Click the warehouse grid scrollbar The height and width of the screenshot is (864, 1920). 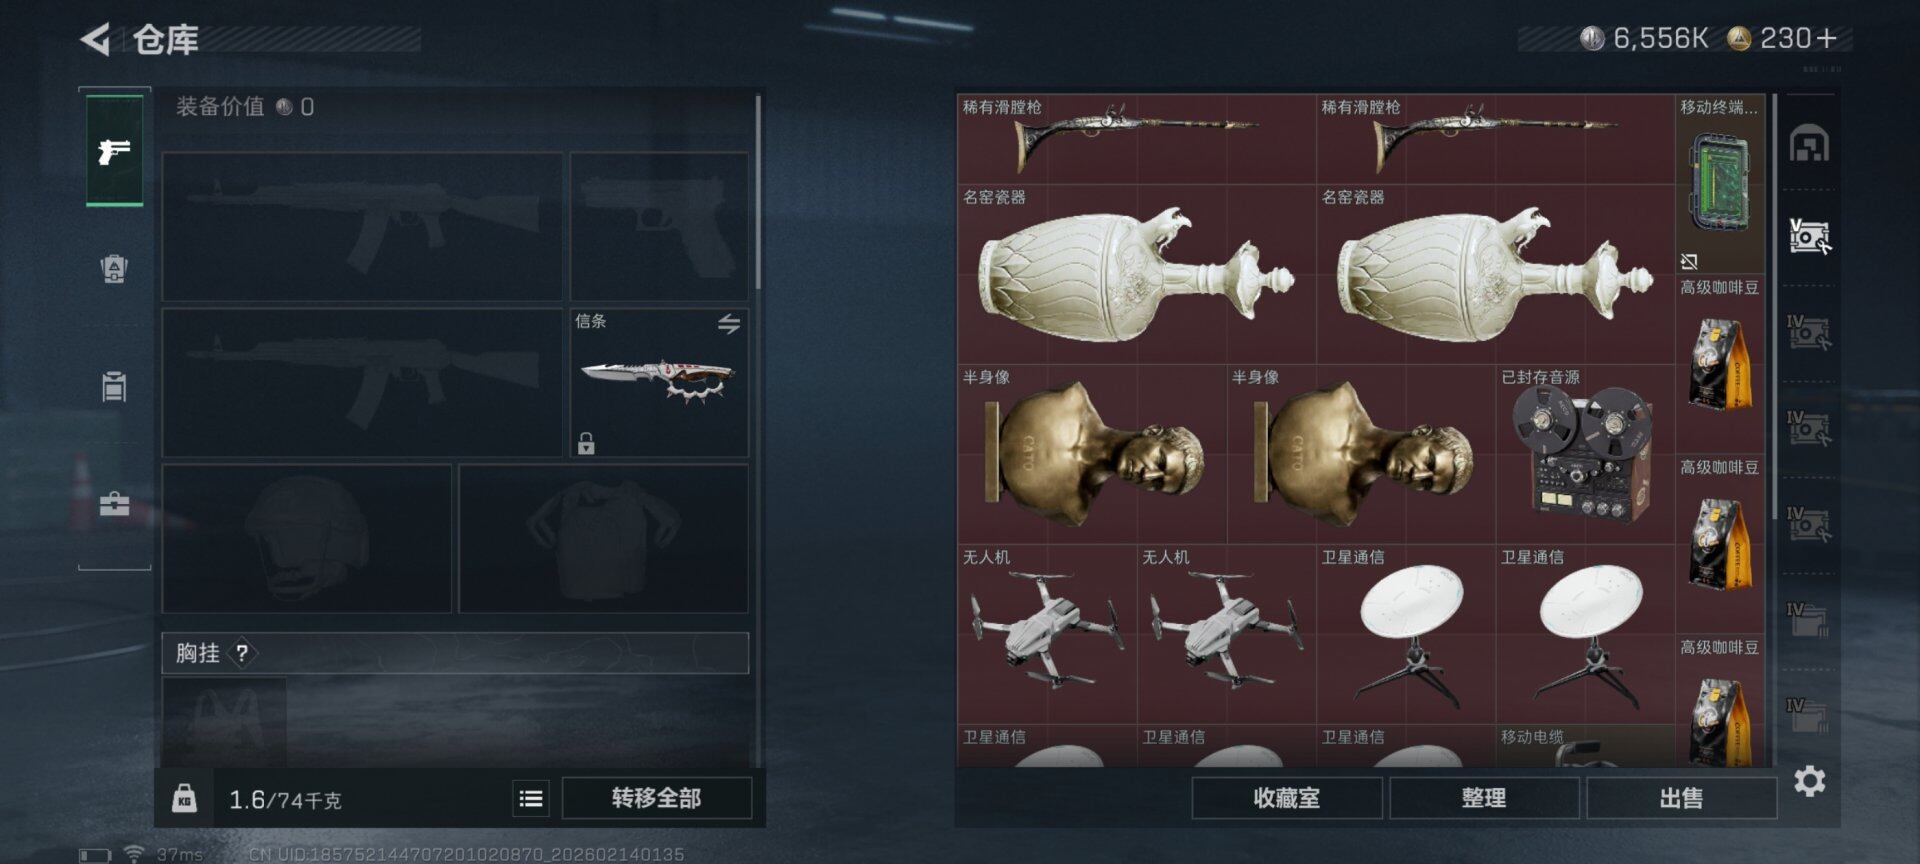(x=1774, y=306)
